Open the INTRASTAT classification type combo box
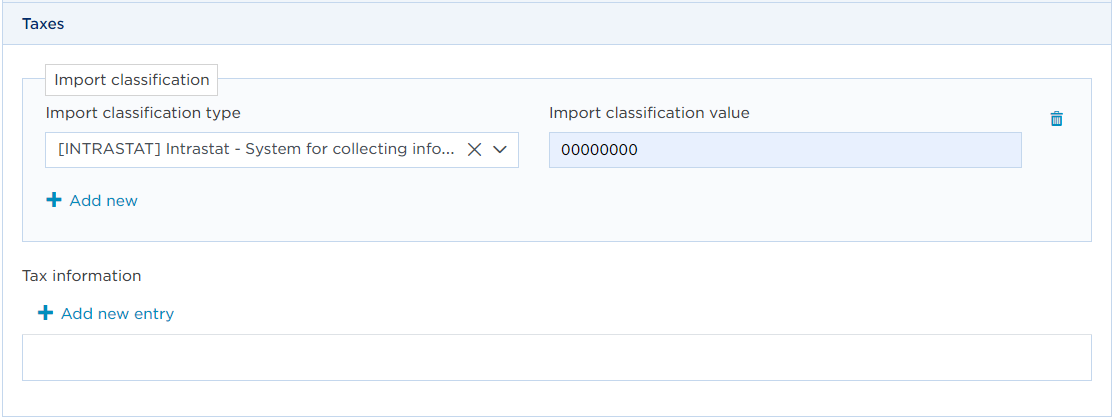 click(282, 149)
